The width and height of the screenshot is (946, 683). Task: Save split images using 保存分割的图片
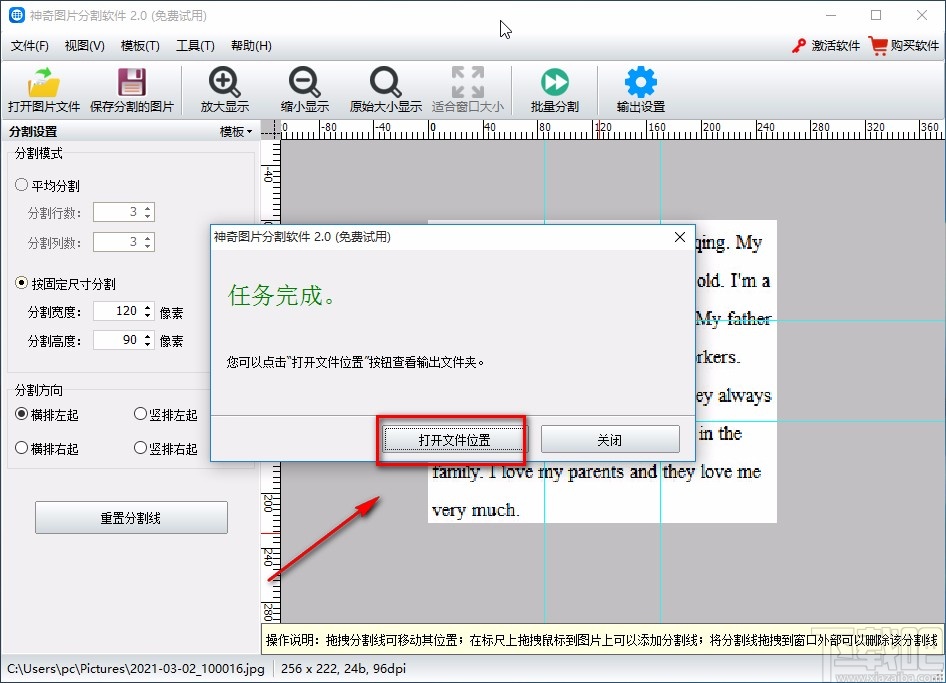point(131,88)
